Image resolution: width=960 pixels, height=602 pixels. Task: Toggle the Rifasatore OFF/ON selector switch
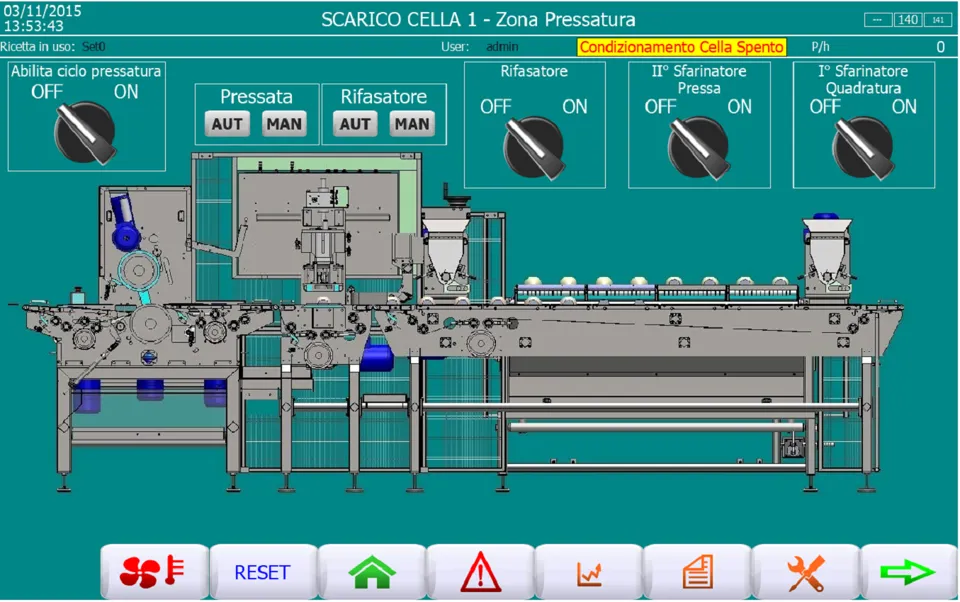[x=534, y=148]
